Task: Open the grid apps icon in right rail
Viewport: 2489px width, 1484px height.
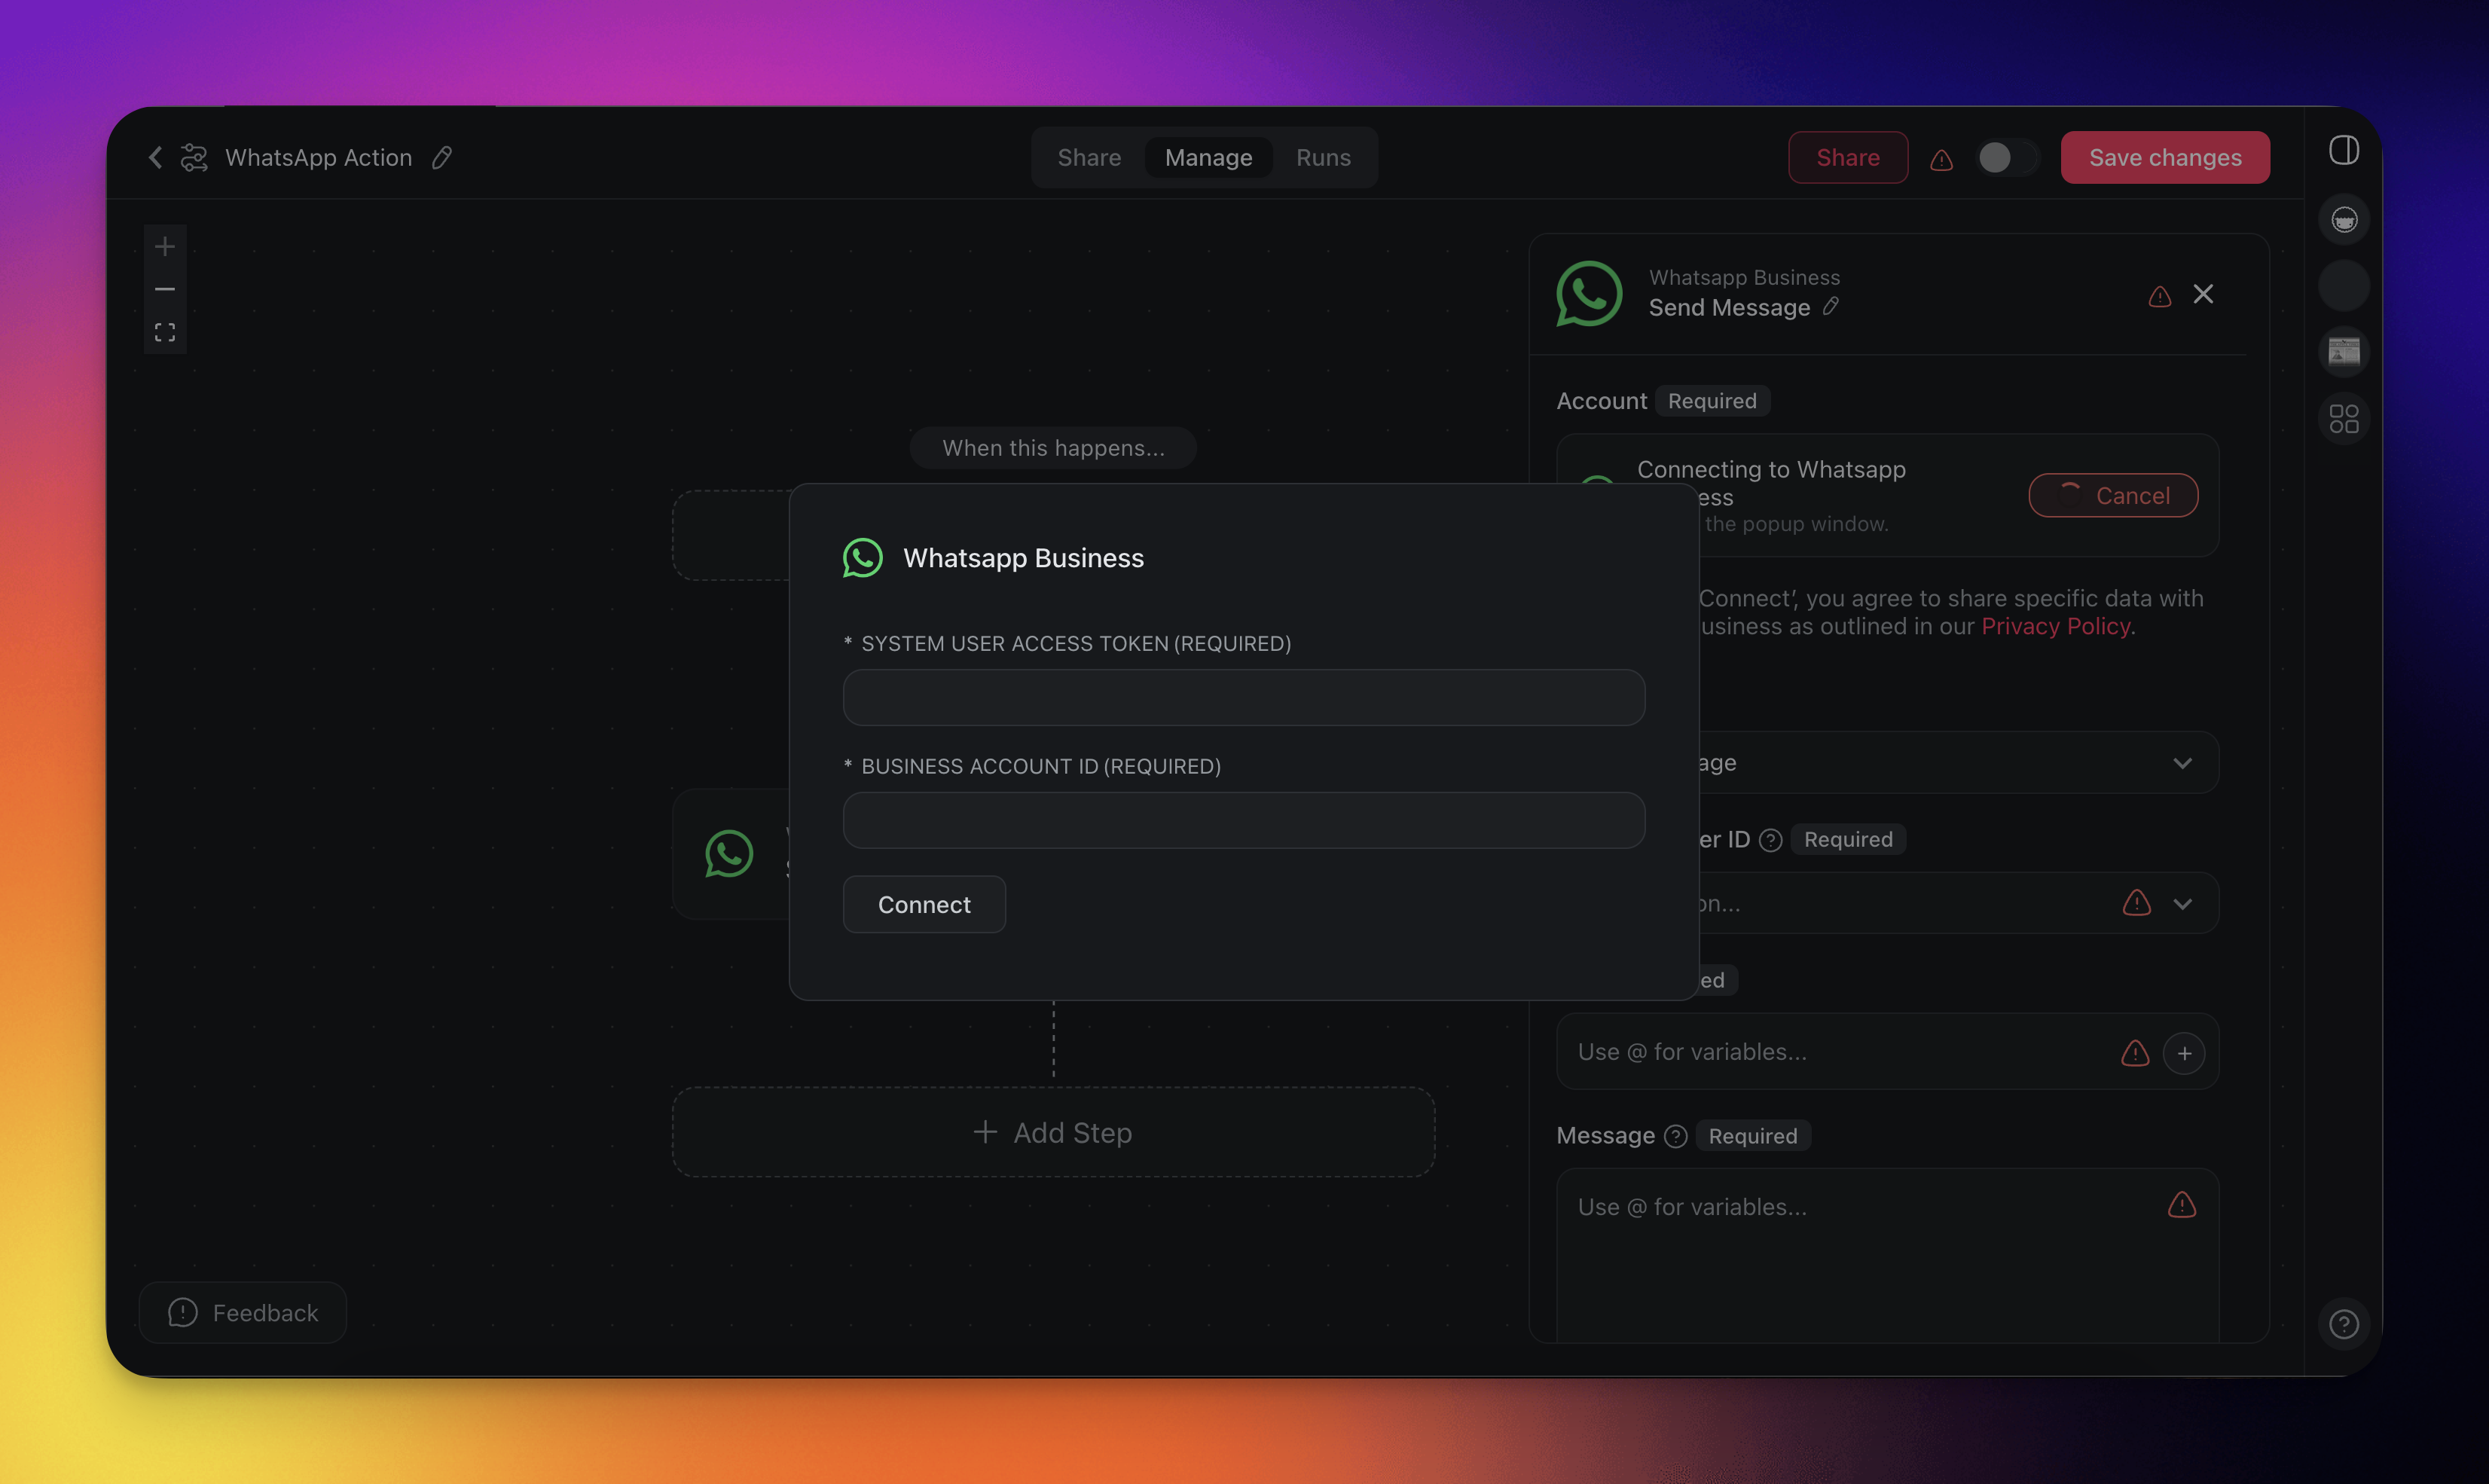Action: pos(2343,419)
